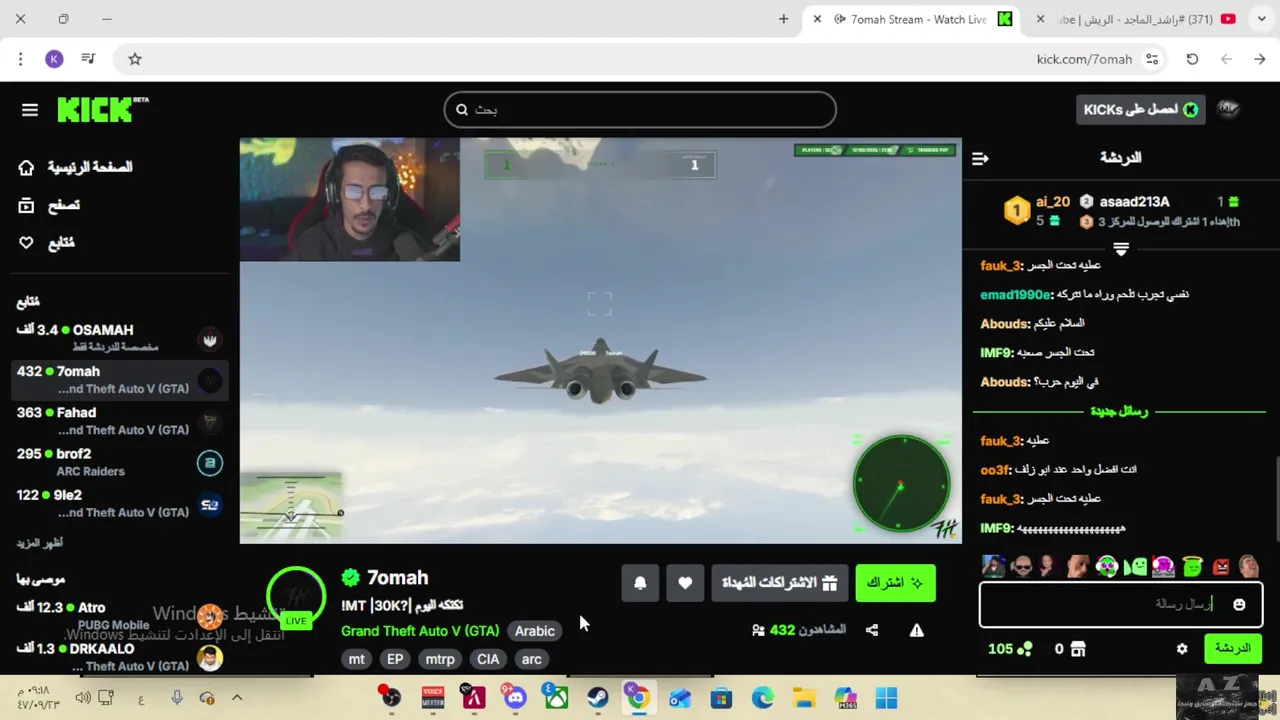This screenshot has height=720, width=1280.
Task: Open site permissions icon in address bar
Action: point(1152,59)
